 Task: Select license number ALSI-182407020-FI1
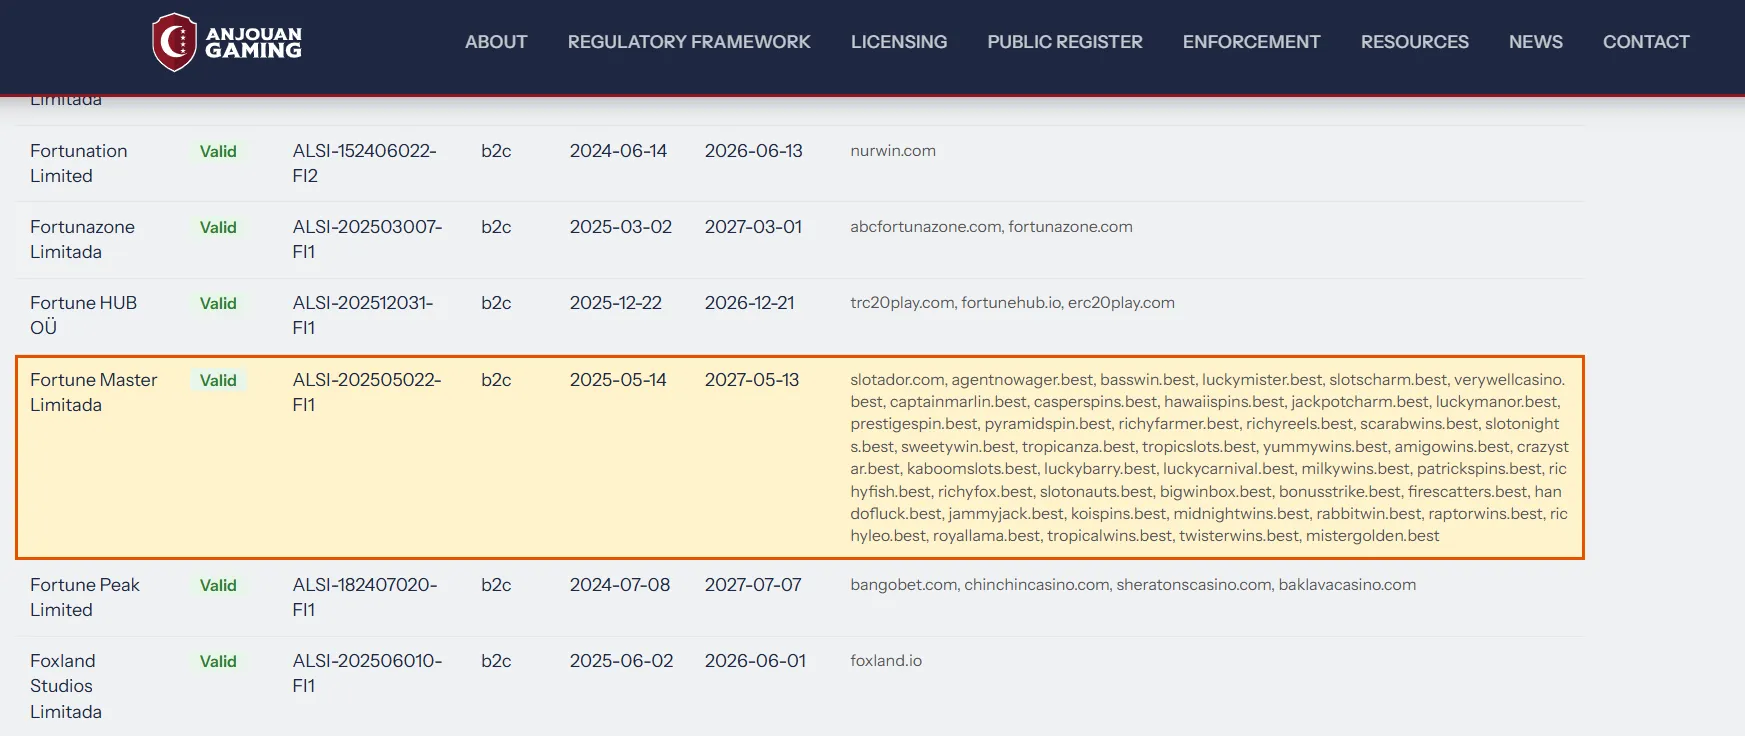(365, 597)
